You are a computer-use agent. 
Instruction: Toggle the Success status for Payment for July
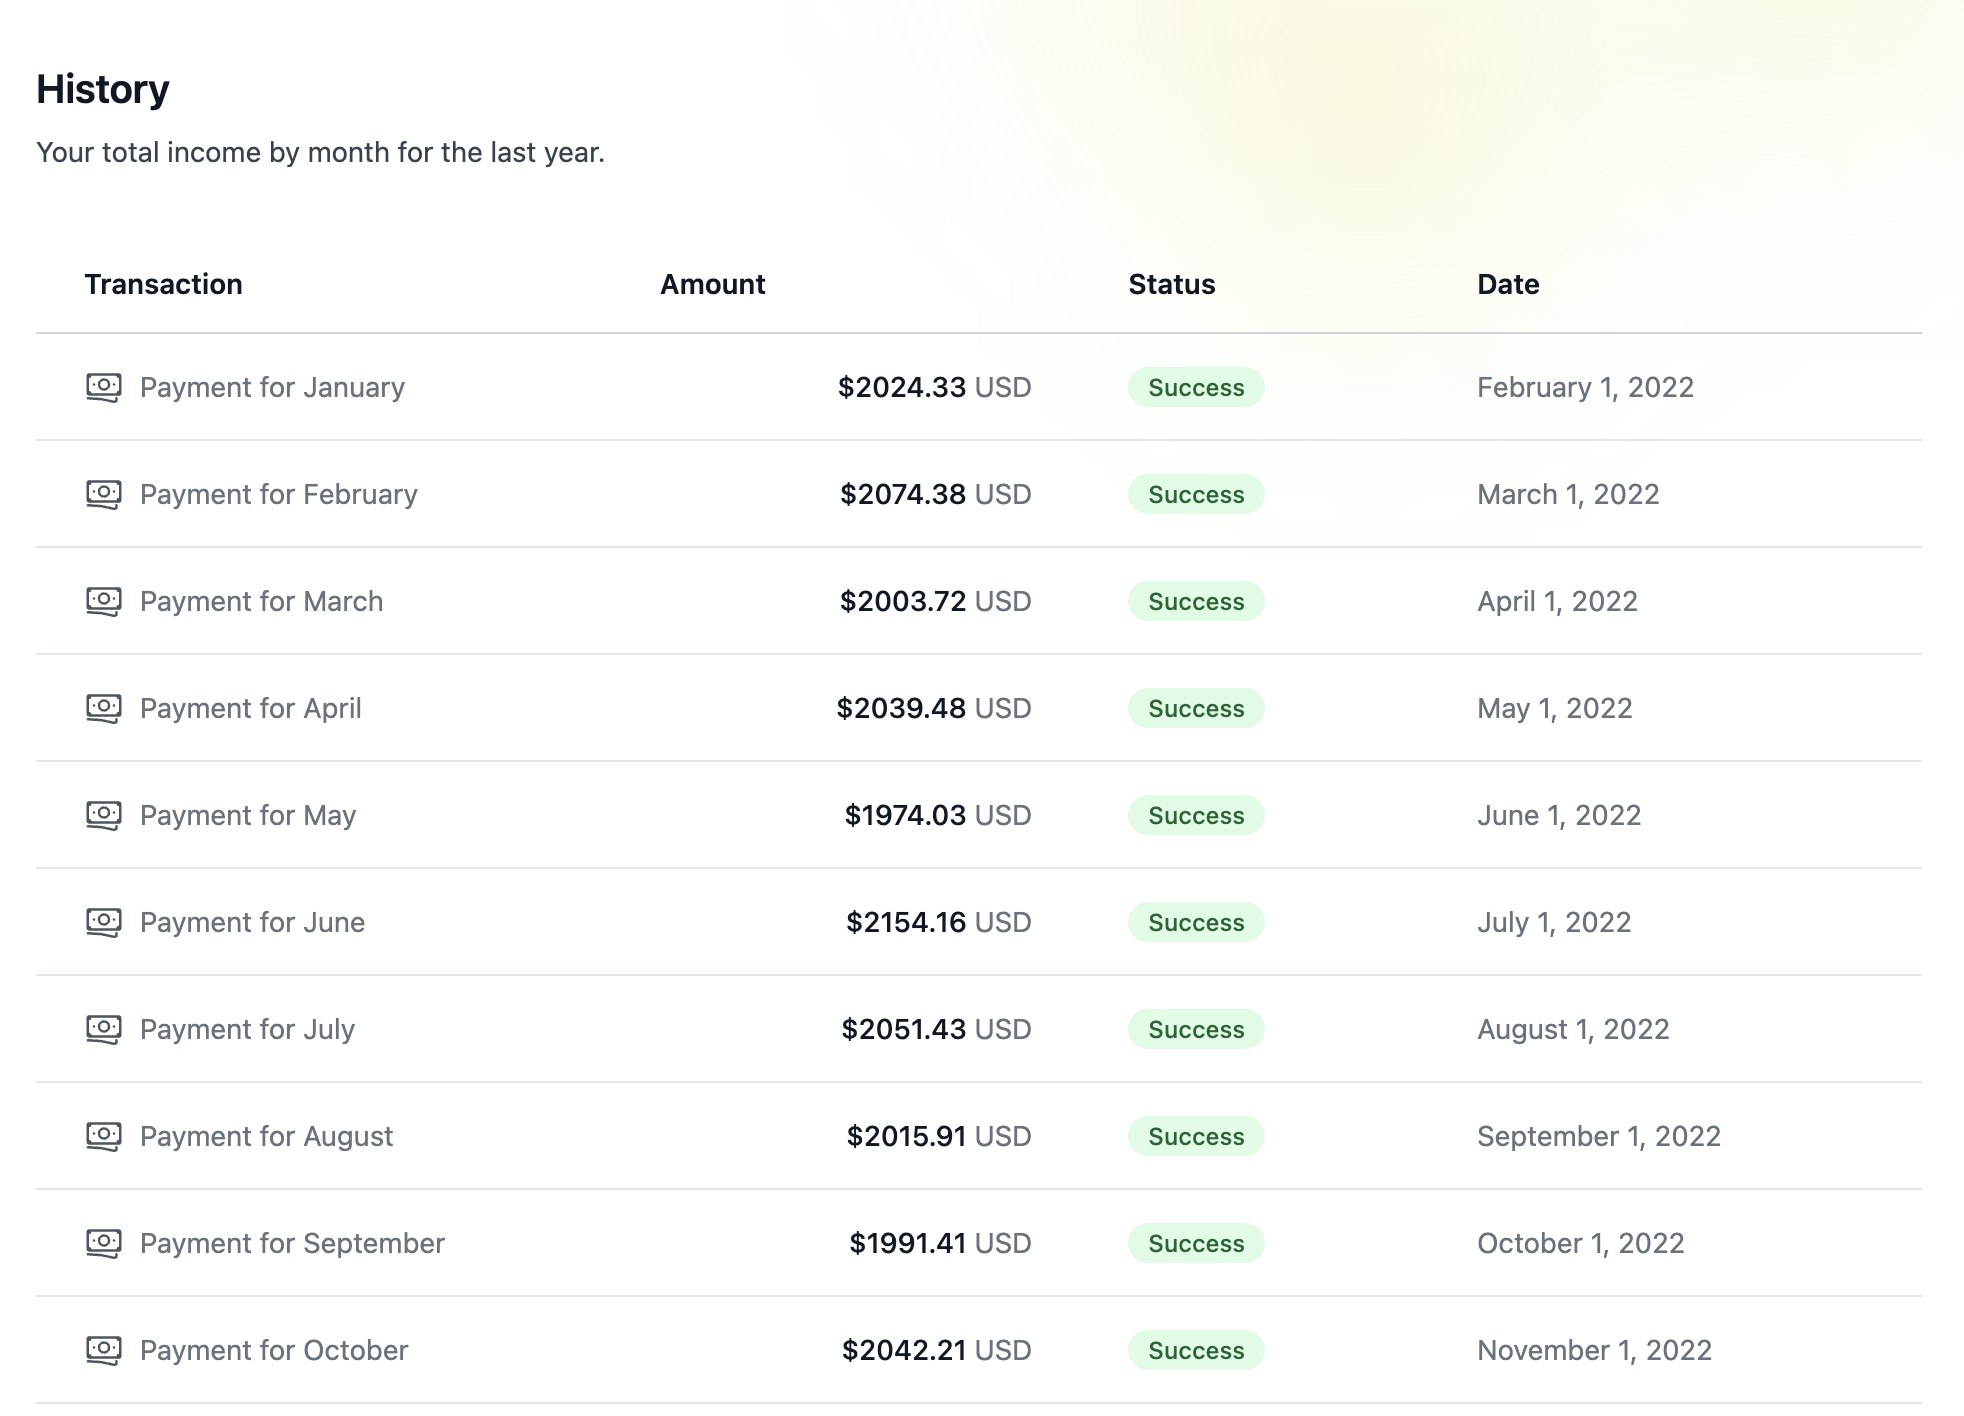click(1195, 1029)
